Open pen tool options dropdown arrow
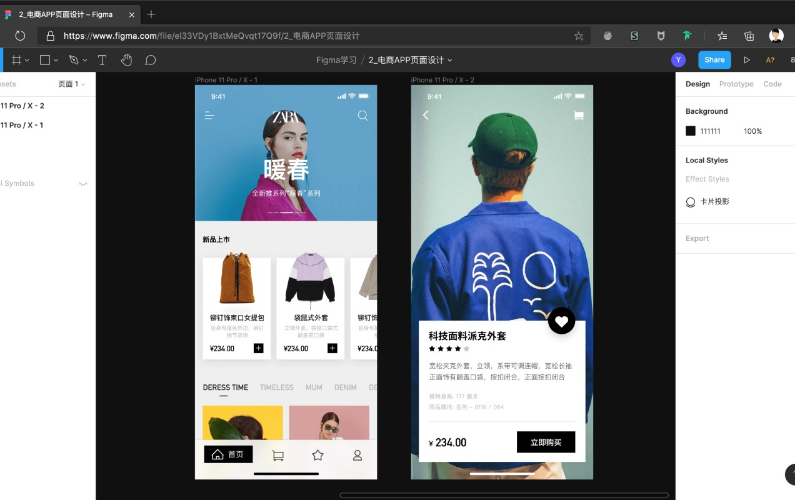 click(x=85, y=60)
